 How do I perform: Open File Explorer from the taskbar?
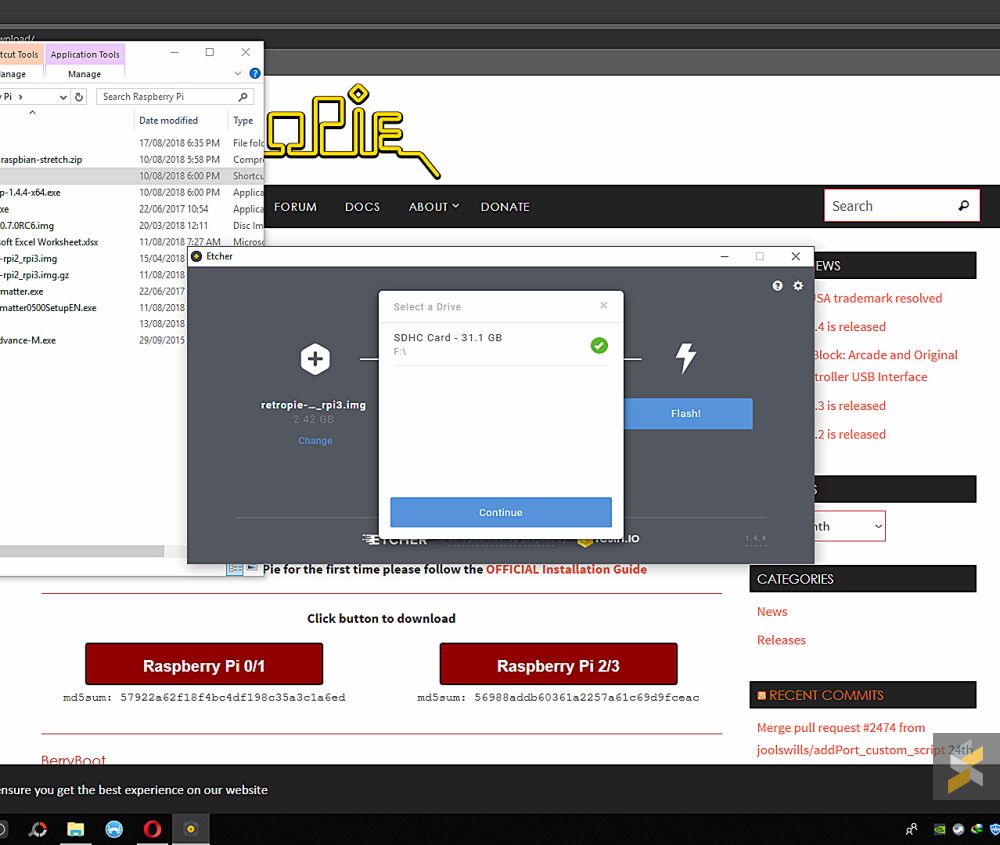[76, 829]
